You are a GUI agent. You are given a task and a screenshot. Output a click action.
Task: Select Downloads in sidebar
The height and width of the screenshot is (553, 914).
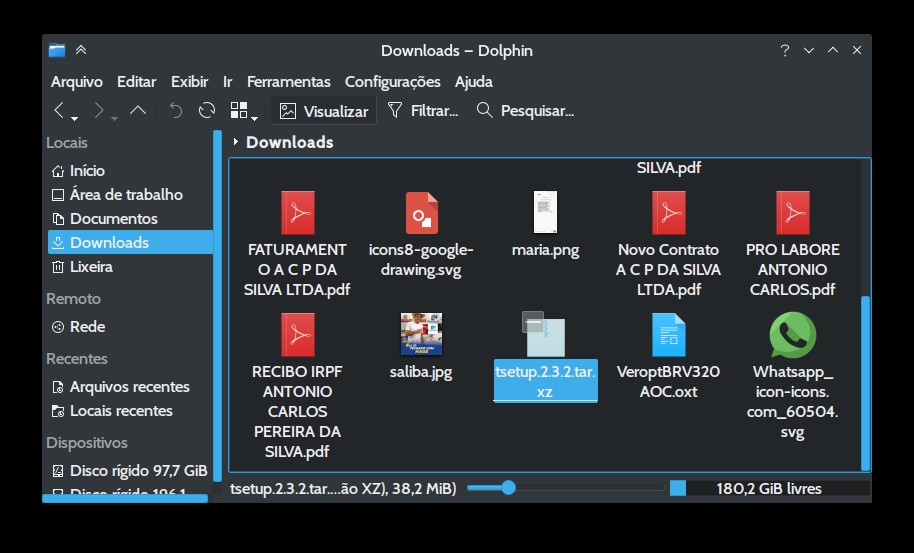pyautogui.click(x=129, y=242)
